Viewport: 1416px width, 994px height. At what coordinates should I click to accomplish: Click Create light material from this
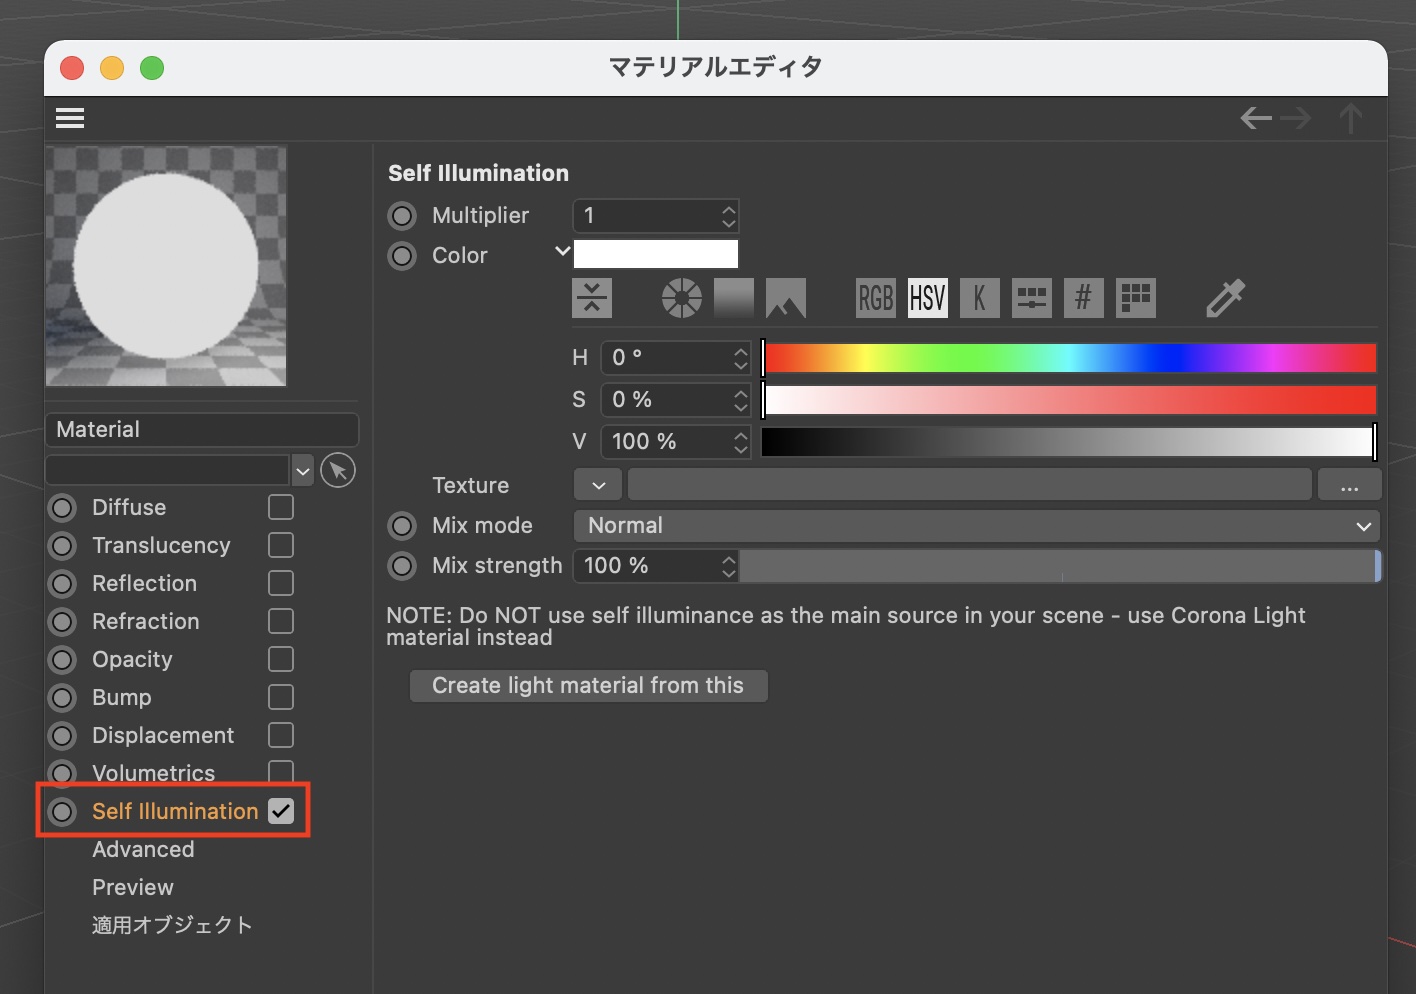click(x=588, y=686)
